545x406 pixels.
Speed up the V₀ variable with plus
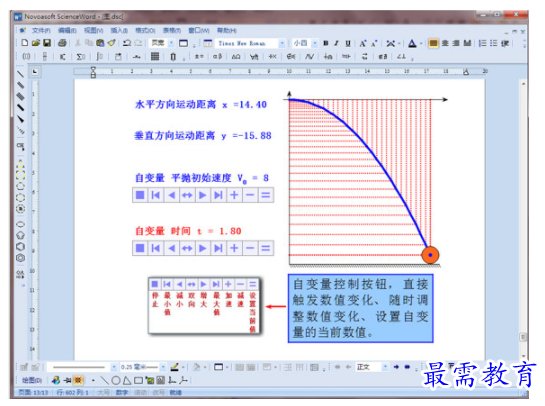234,195
